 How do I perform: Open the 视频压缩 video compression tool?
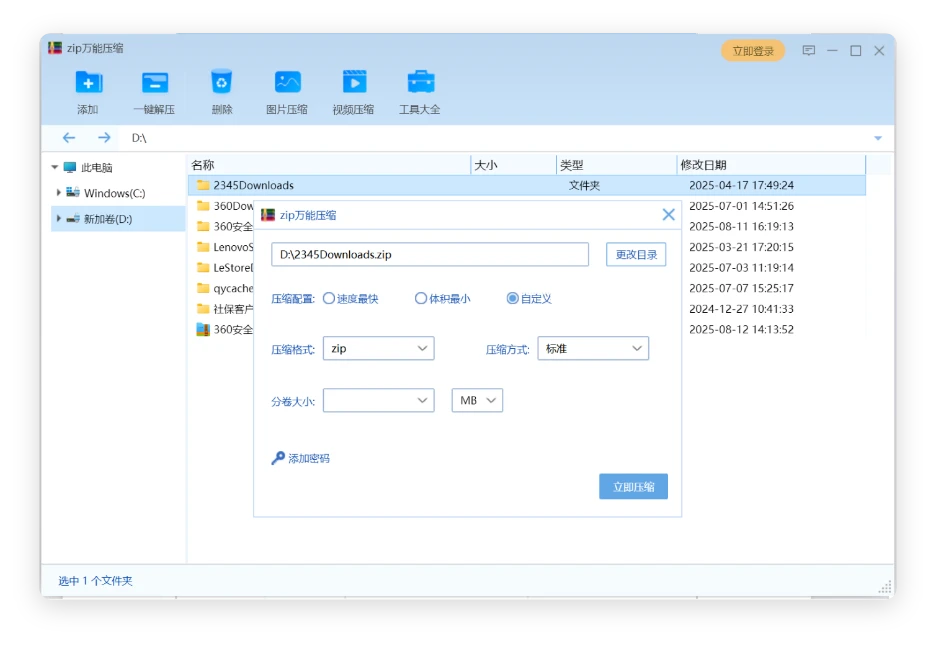click(353, 83)
